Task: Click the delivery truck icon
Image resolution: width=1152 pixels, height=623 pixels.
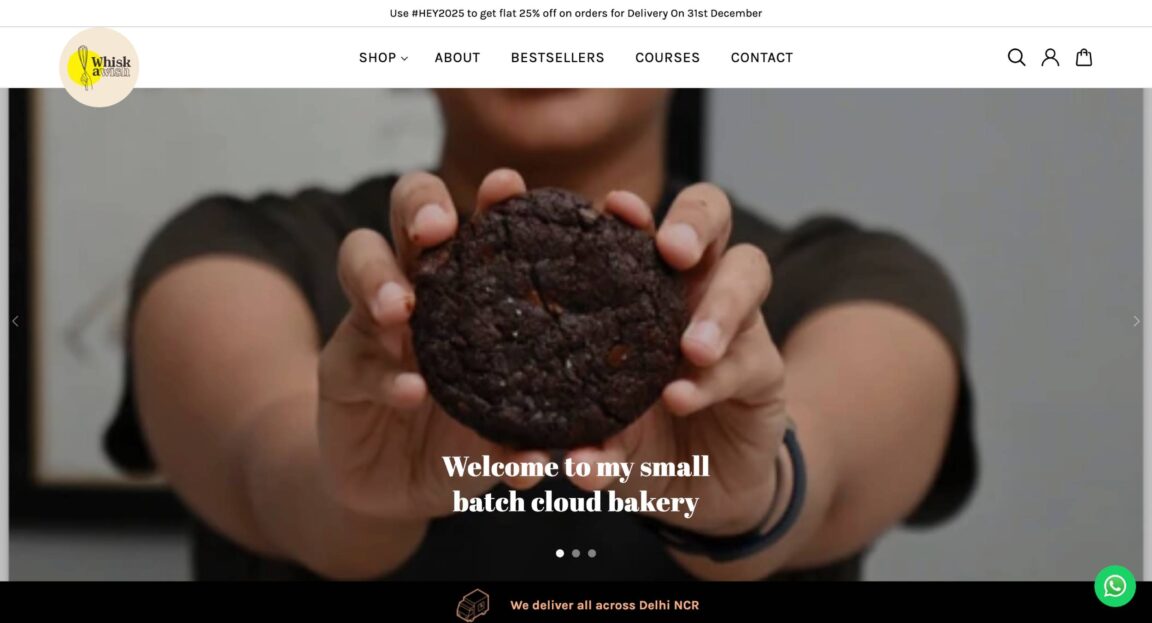Action: pos(472,605)
